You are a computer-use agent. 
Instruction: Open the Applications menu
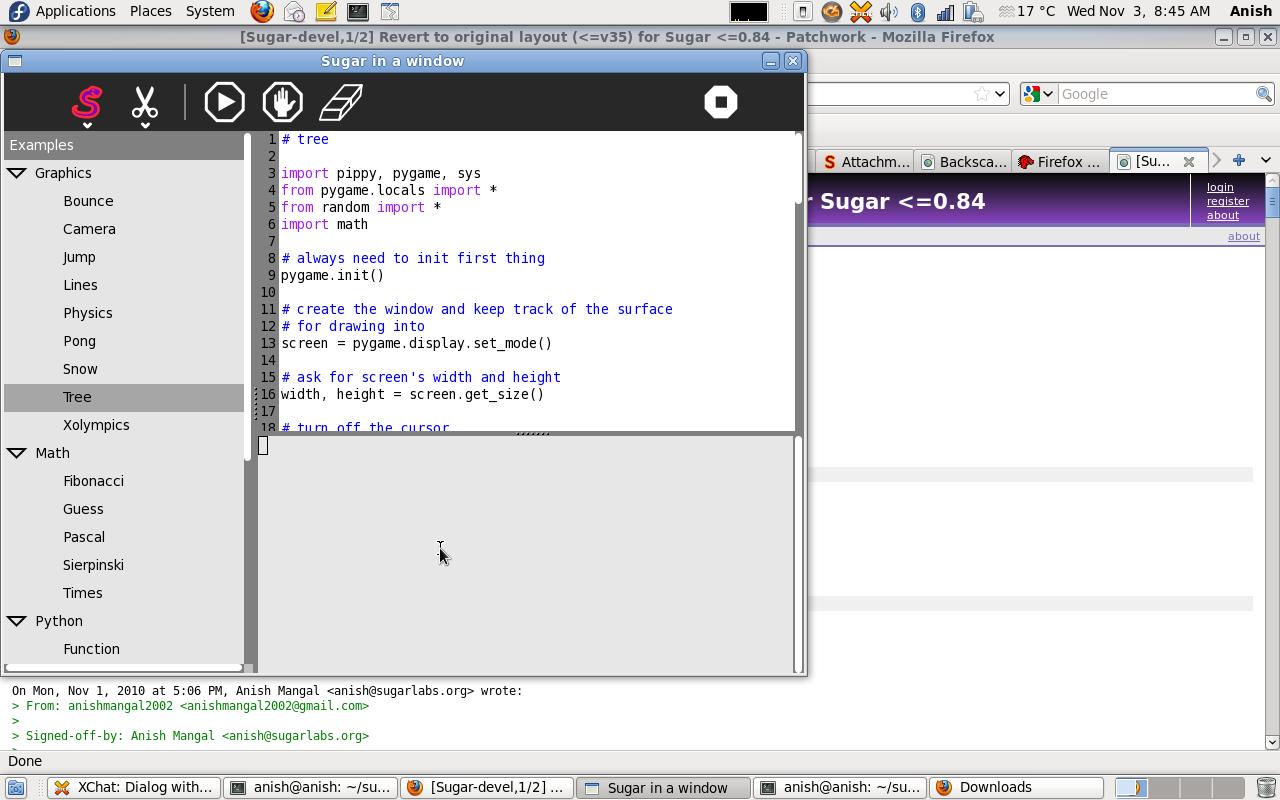(75, 11)
